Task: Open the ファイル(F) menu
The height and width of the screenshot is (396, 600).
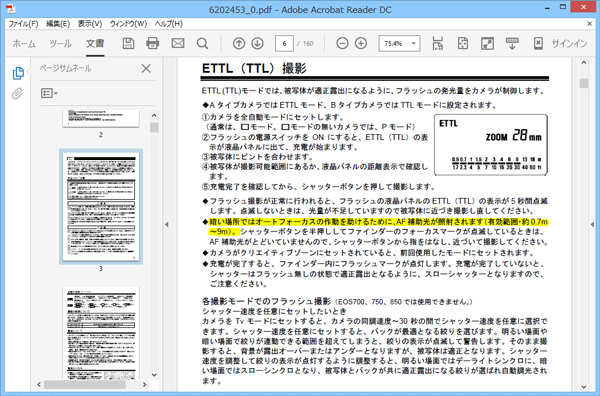Action: tap(23, 24)
